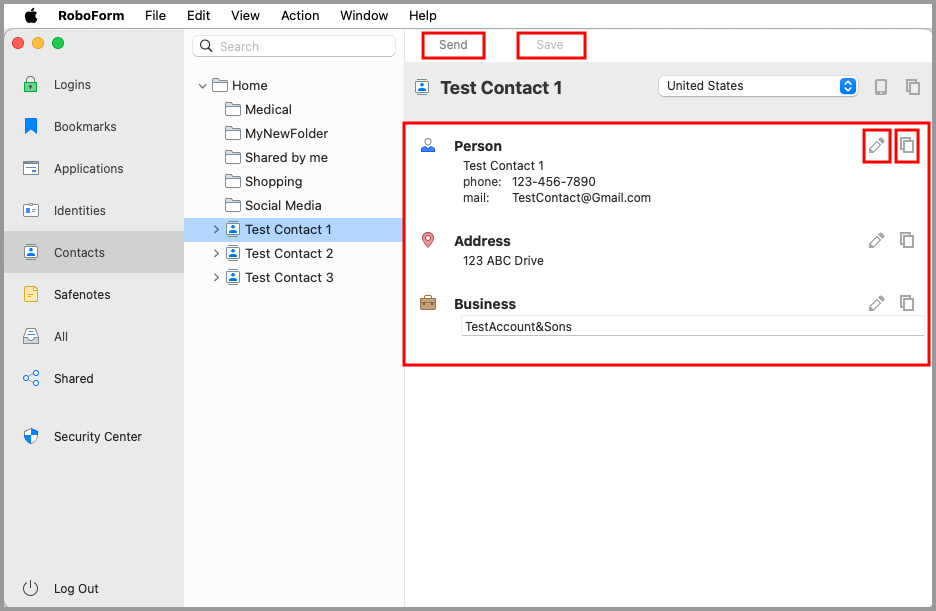Open Bookmarks in the sidebar
This screenshot has width=936, height=611.
(85, 126)
